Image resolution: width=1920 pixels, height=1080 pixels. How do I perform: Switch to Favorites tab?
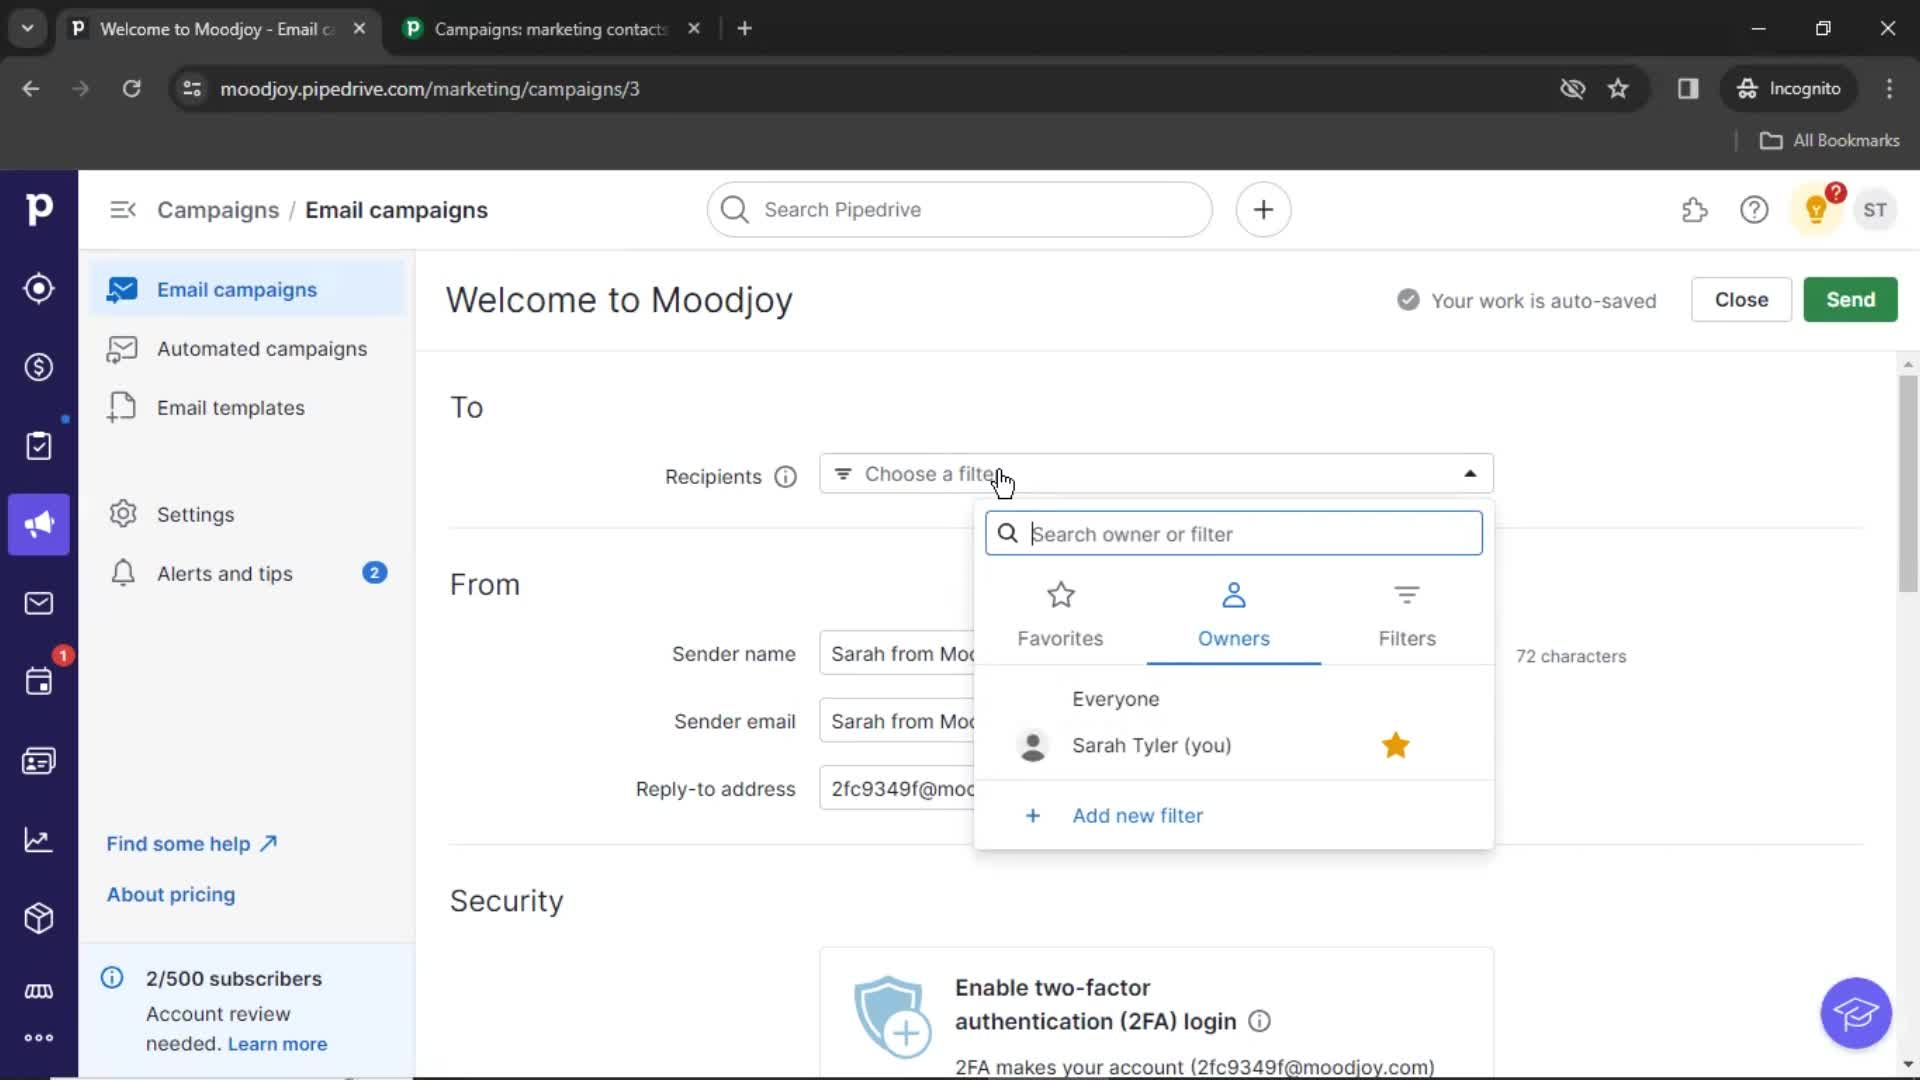click(1060, 615)
